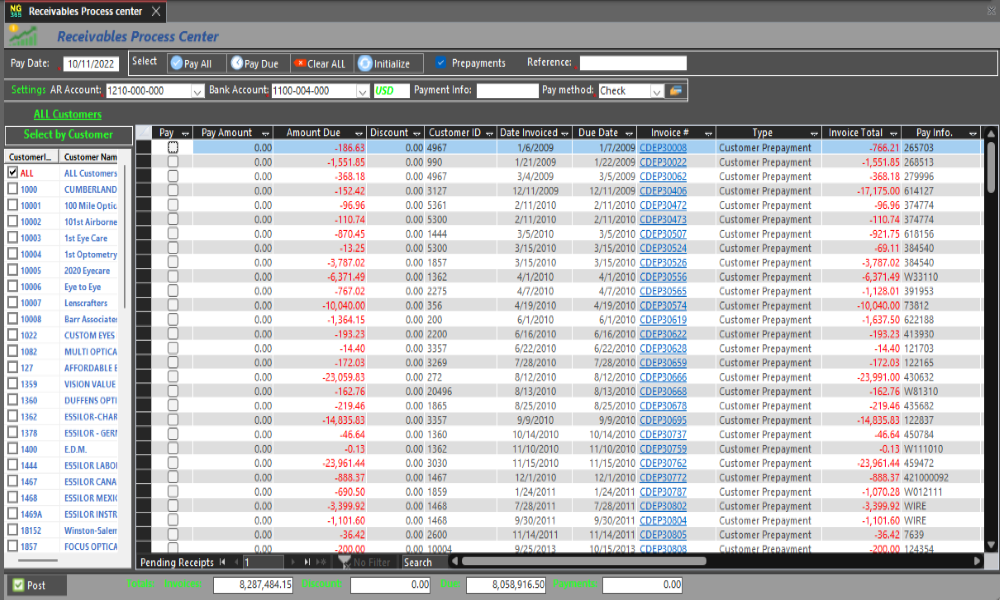
Task: Click the Initialize refresh icon
Action: (x=364, y=63)
